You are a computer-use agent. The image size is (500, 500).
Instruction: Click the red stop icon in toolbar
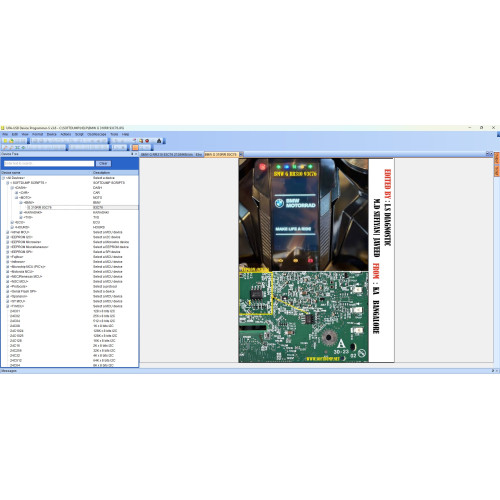click(x=147, y=141)
